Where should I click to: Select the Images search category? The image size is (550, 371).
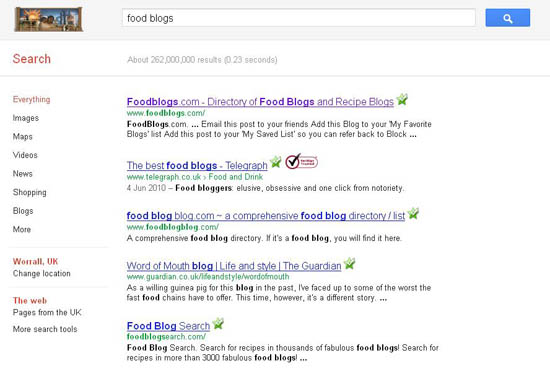(x=26, y=118)
